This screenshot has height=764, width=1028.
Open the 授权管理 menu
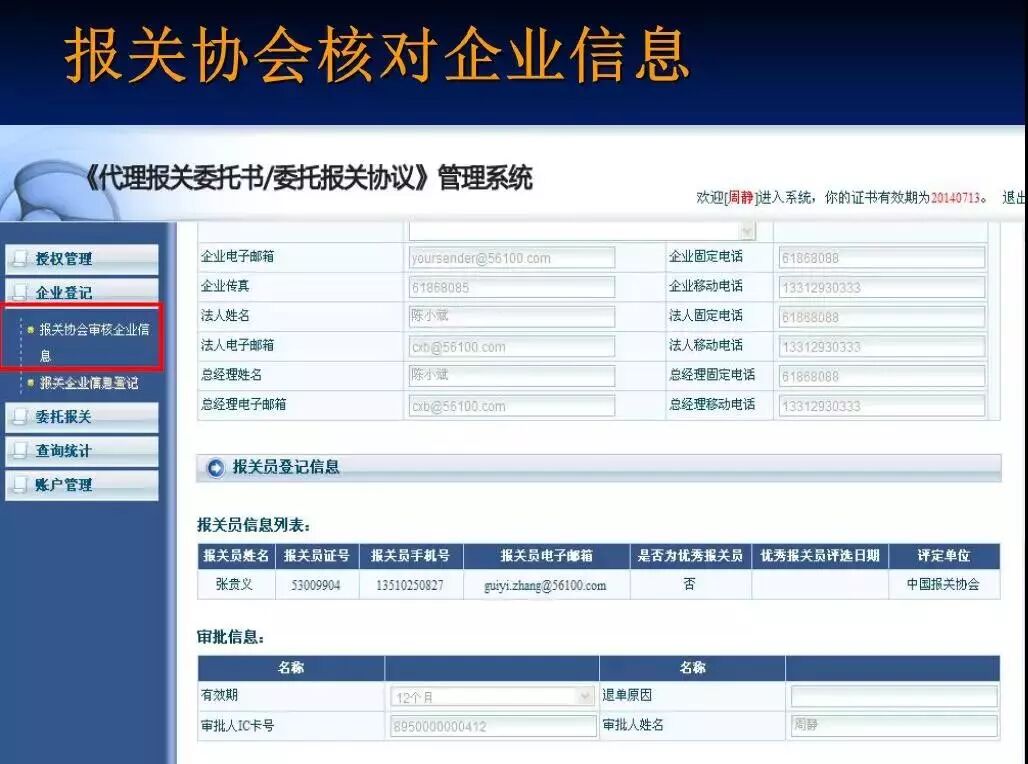pyautogui.click(x=81, y=258)
